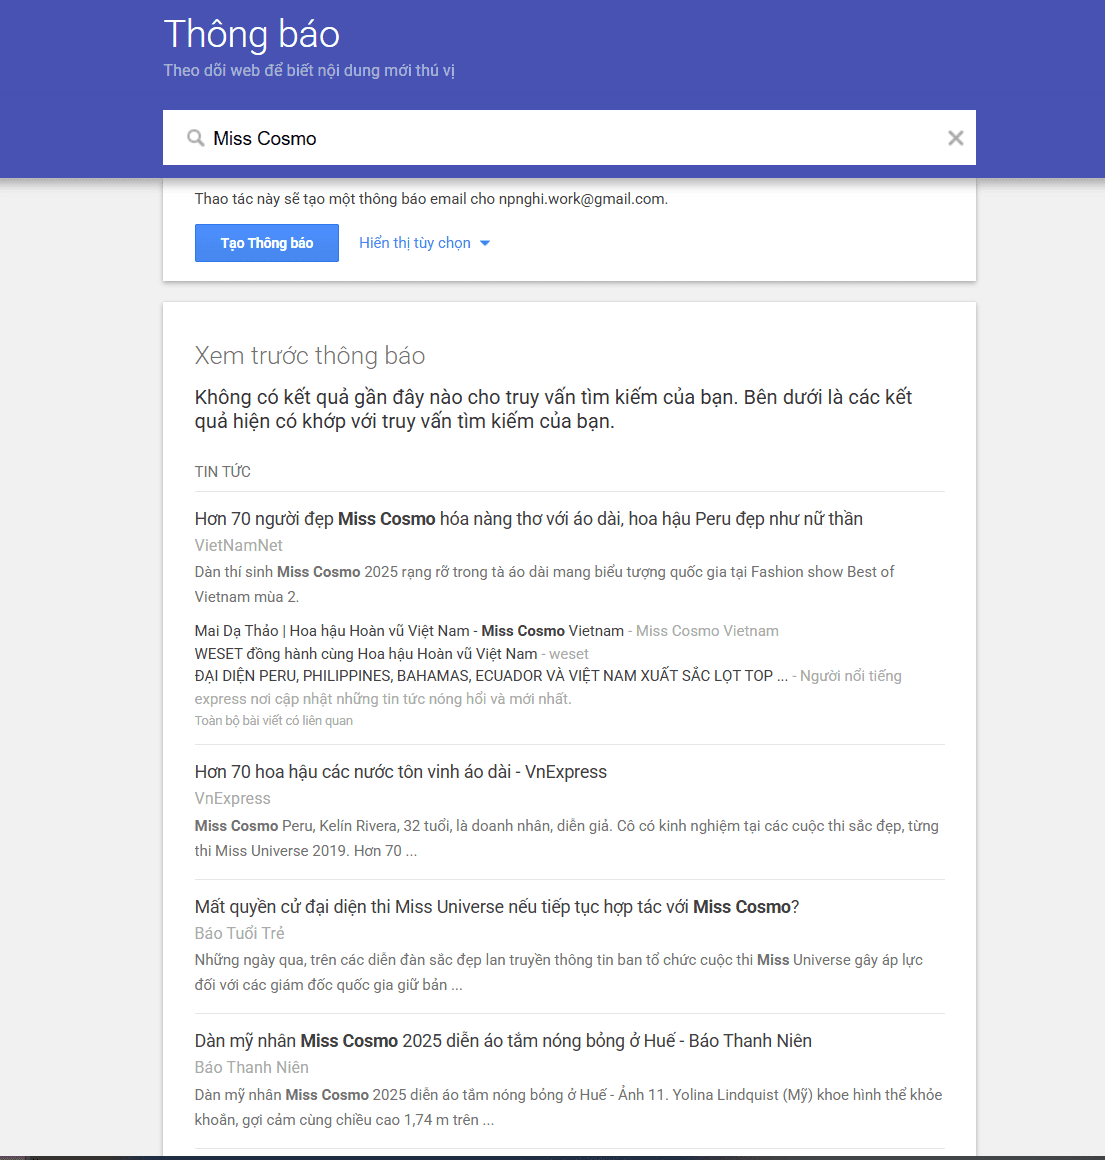Open Dàn mỹ nhân Miss Cosmo 2025 article

[x=503, y=1041]
